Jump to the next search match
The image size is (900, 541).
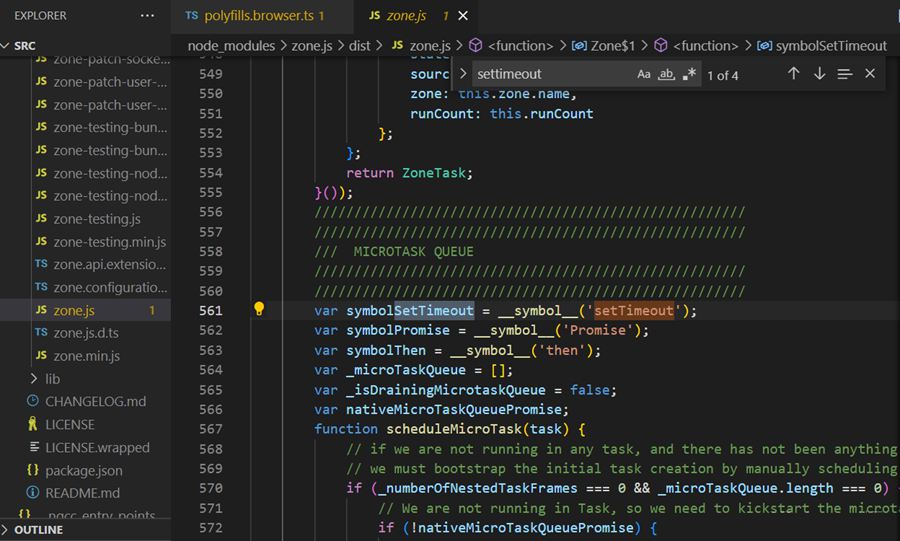coord(819,74)
